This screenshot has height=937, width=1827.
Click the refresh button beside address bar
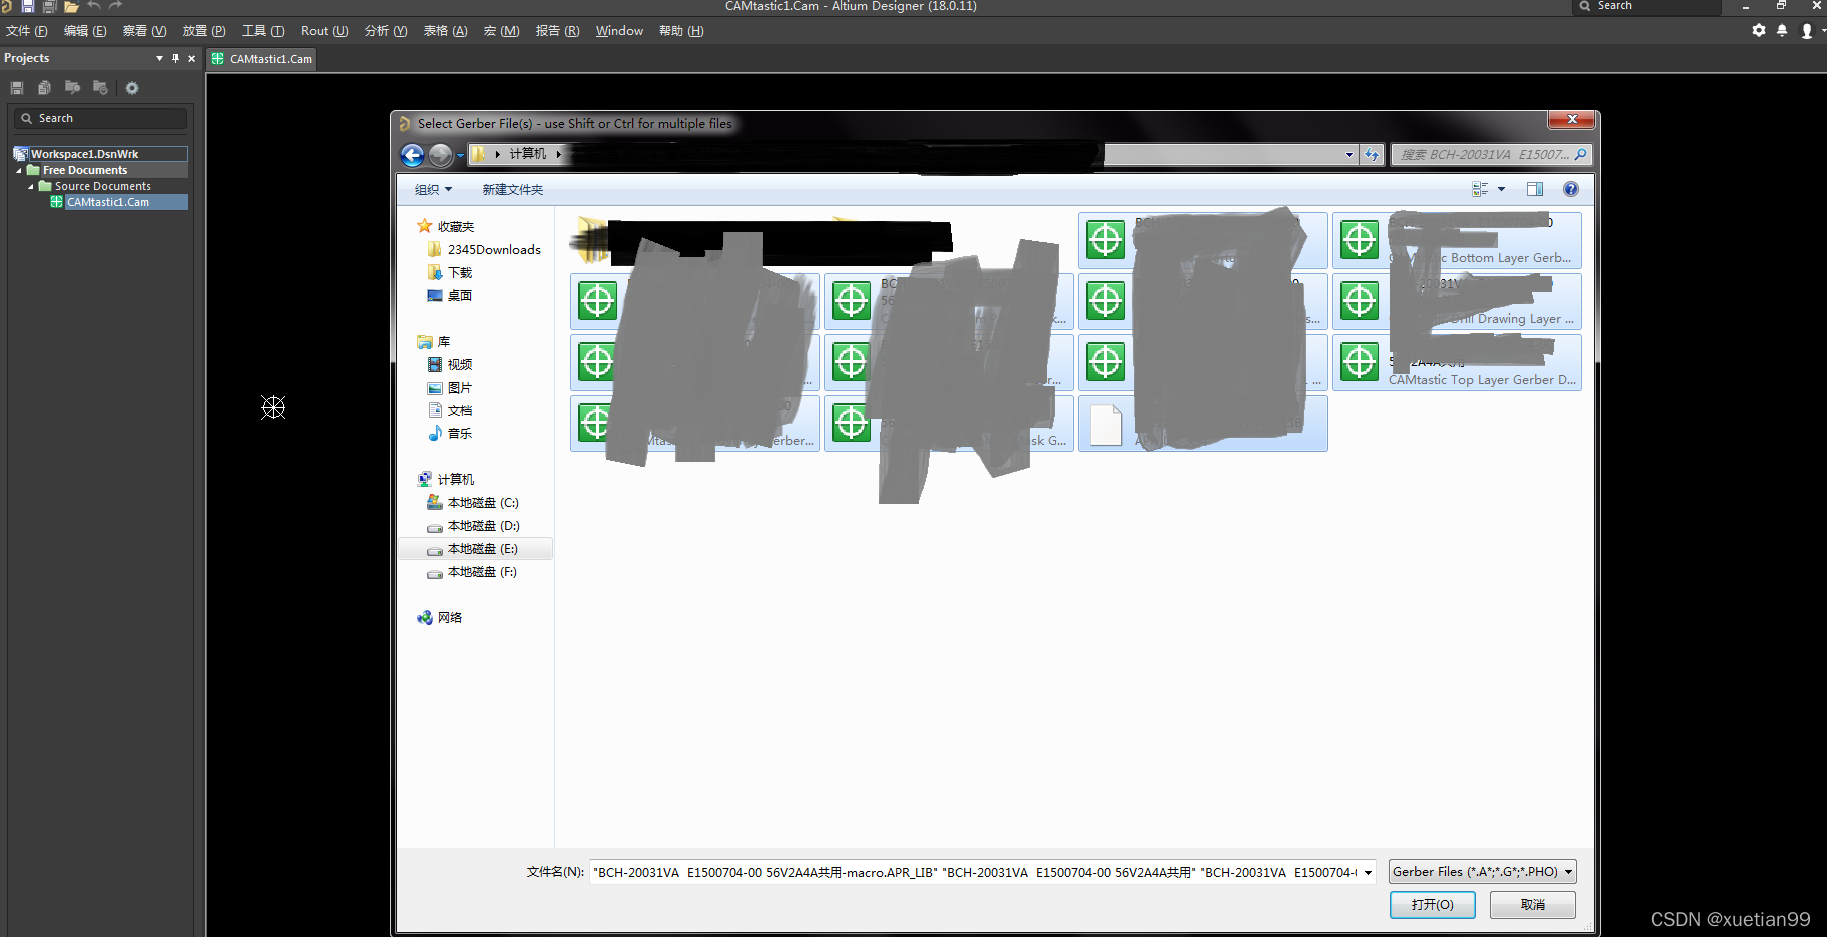click(1372, 155)
